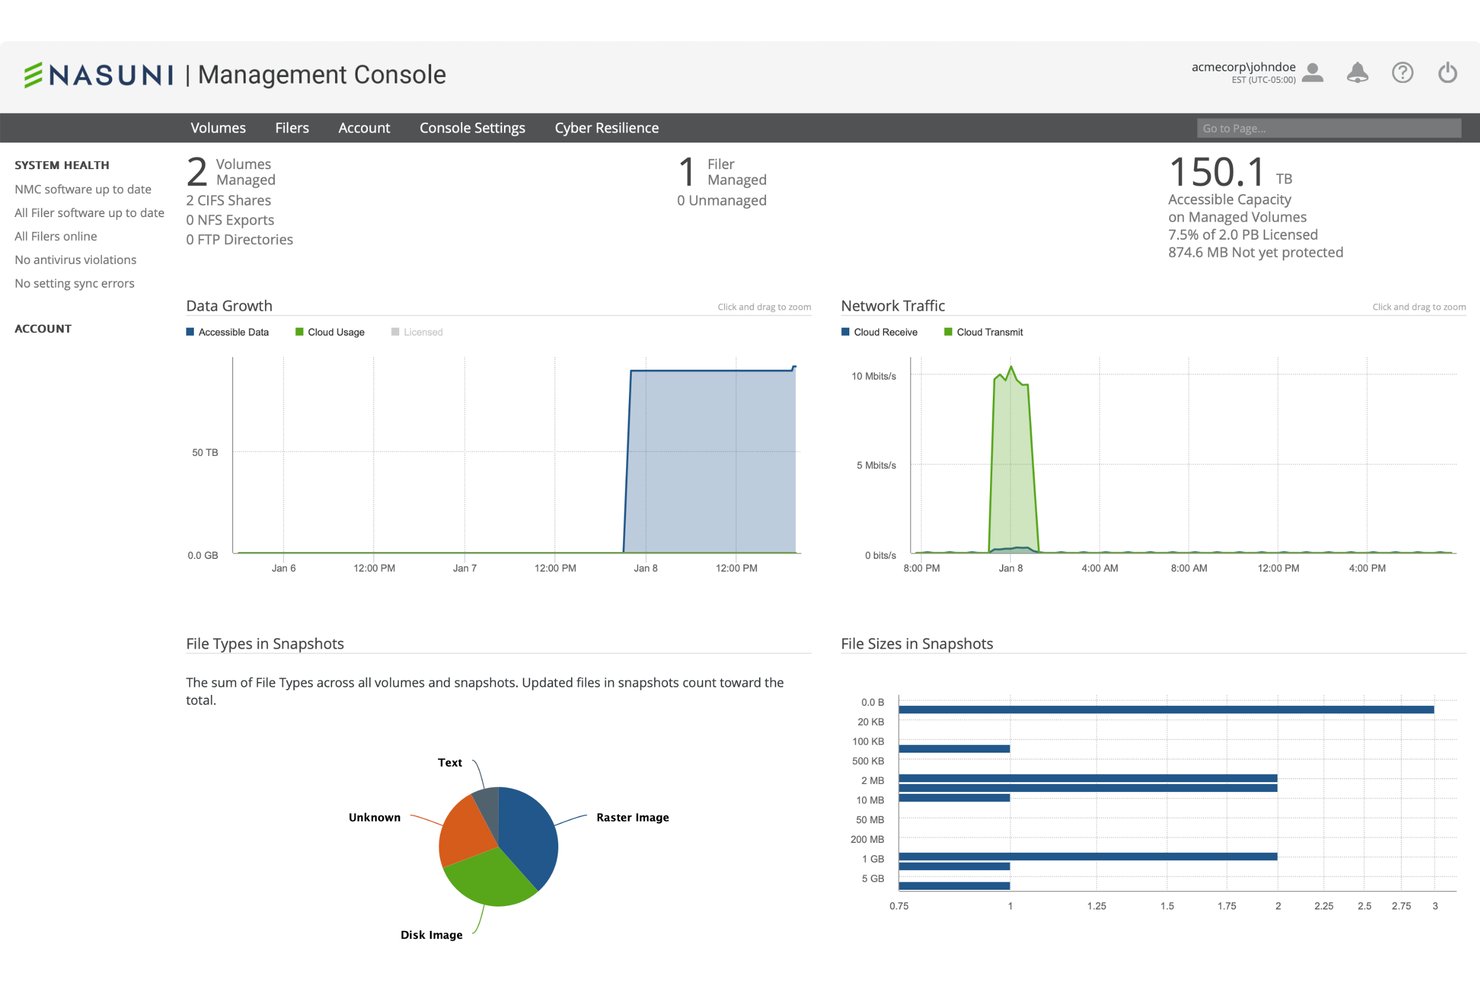Image resolution: width=1480 pixels, height=987 pixels.
Task: Toggle the Cloud Usage legend entry
Action: click(330, 332)
